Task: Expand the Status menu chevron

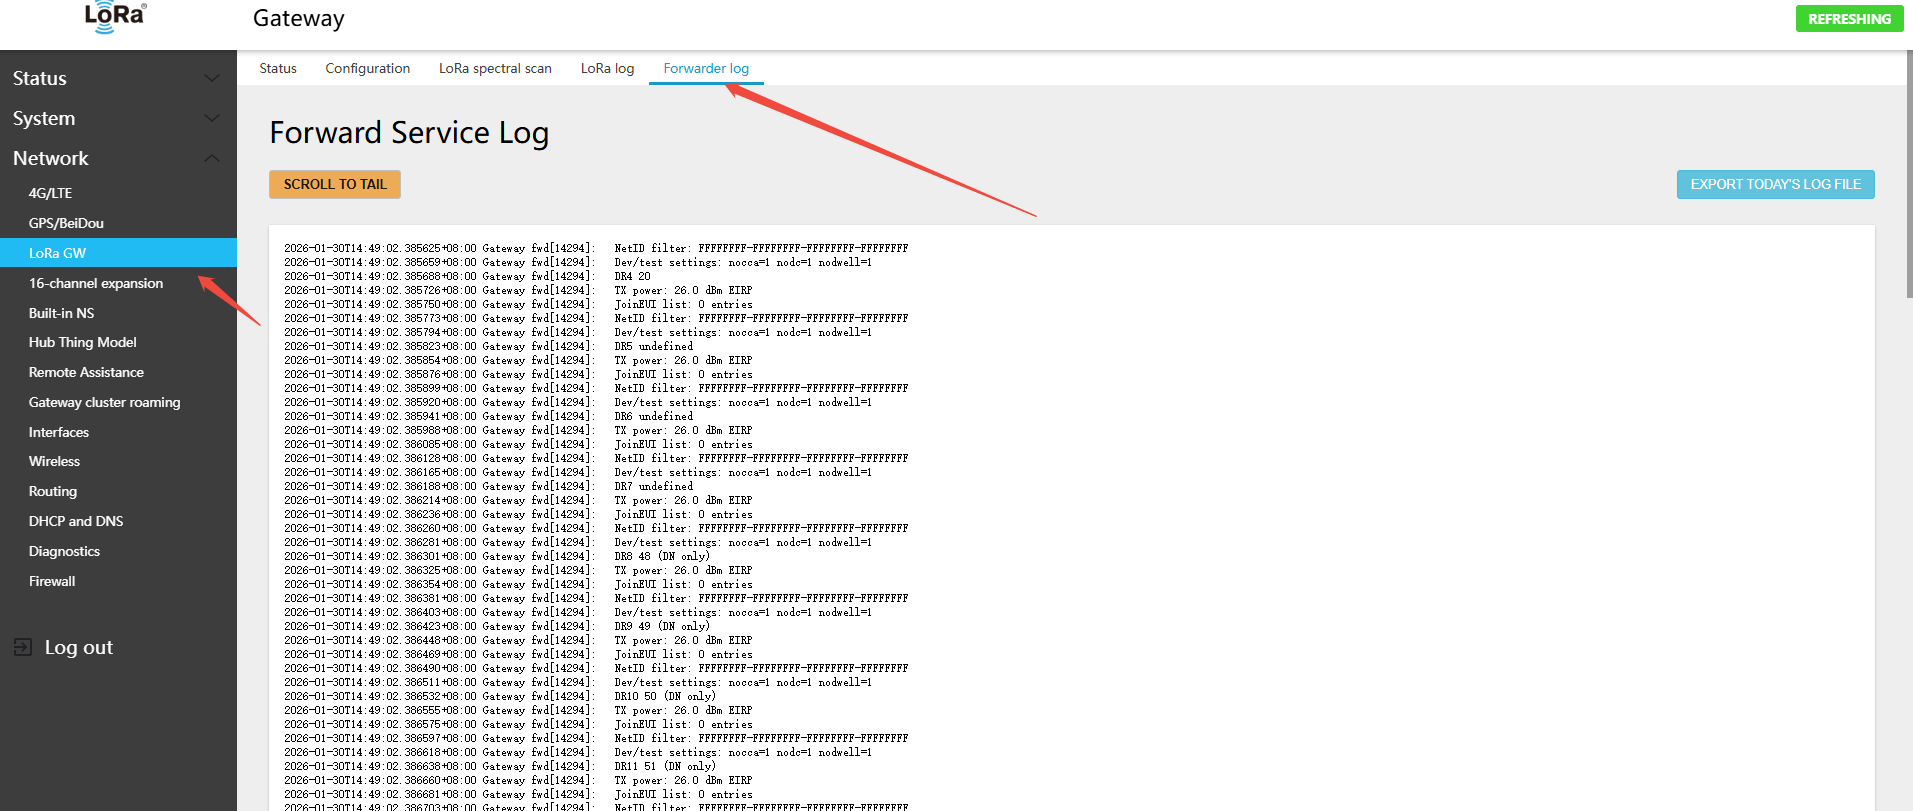Action: pyautogui.click(x=211, y=78)
